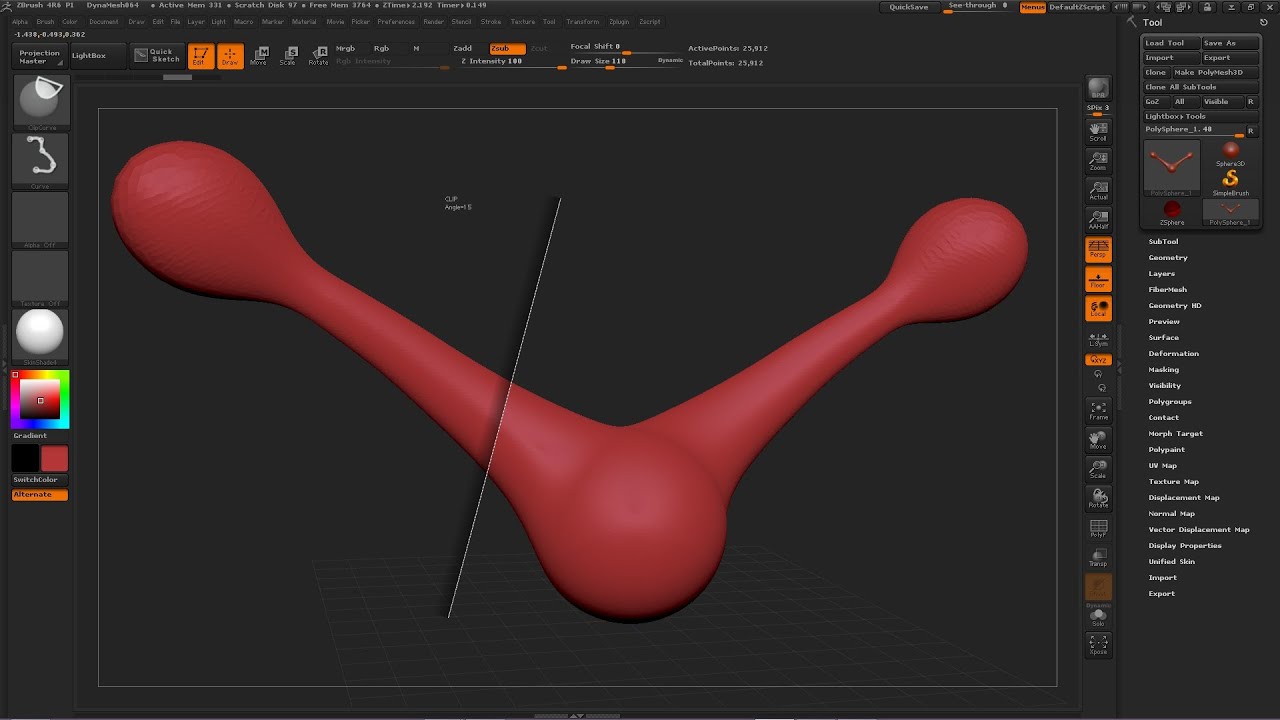This screenshot has height=720, width=1280.
Task: Select the SimpleBrush tool icon
Action: click(x=1230, y=183)
